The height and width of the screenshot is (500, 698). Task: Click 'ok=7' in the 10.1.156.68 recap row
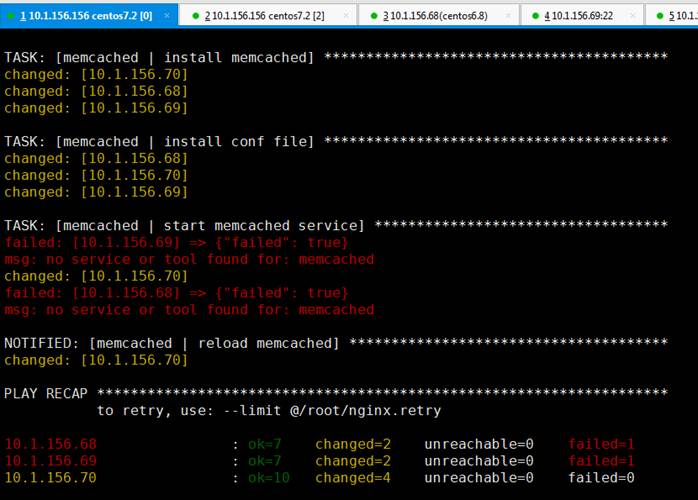click(x=265, y=444)
